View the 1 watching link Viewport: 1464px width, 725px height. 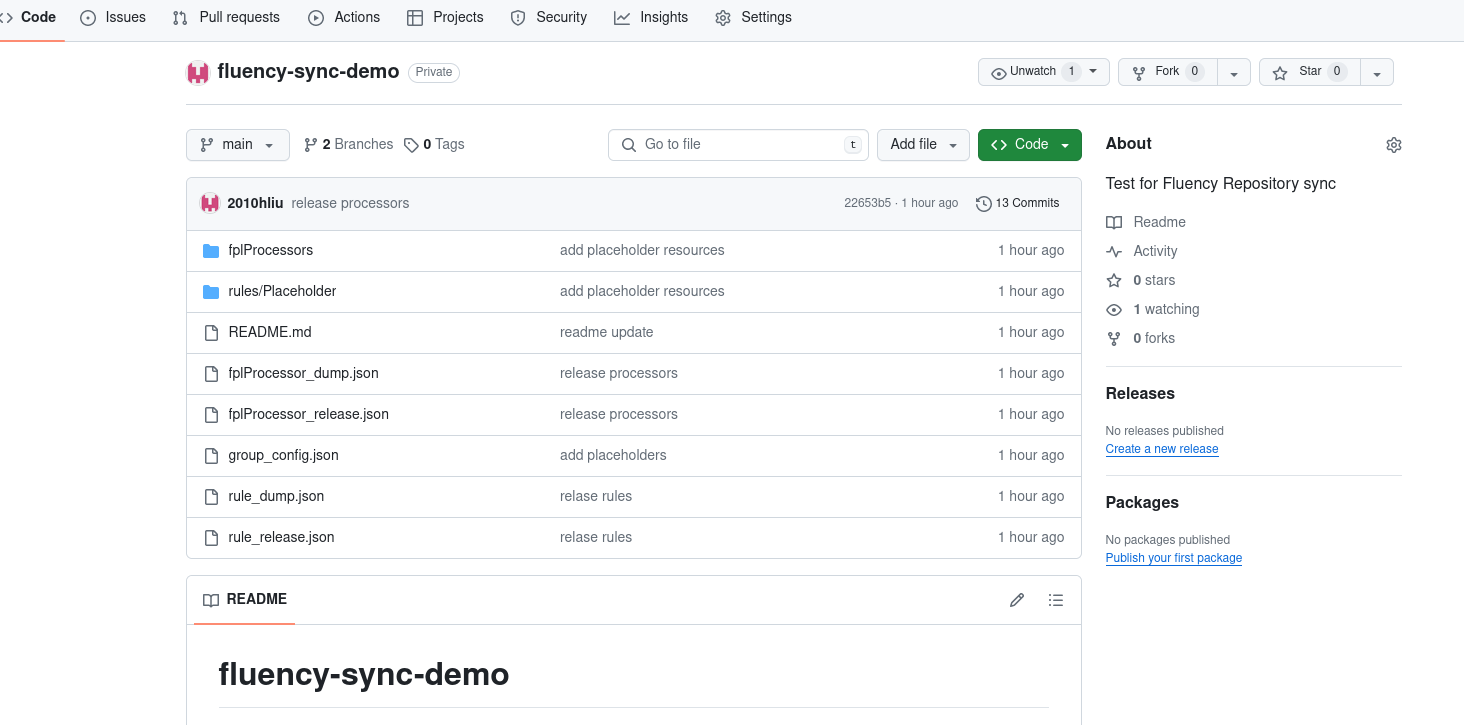click(x=1153, y=309)
